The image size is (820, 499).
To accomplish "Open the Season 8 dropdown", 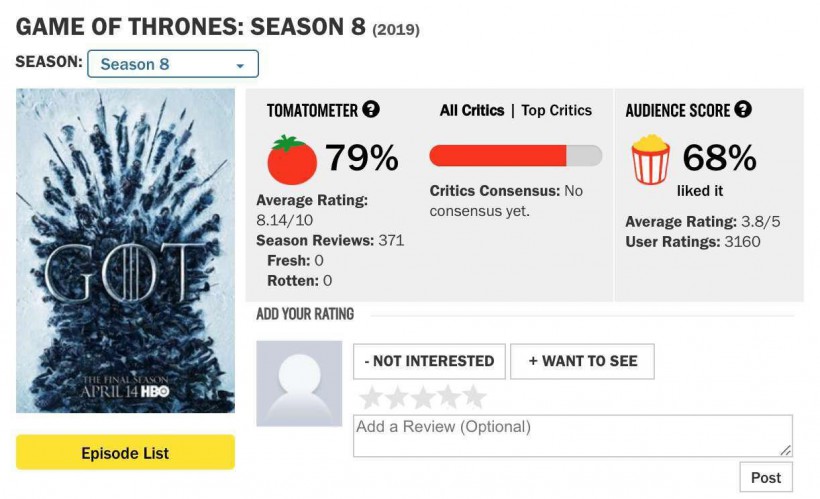I will tap(173, 64).
